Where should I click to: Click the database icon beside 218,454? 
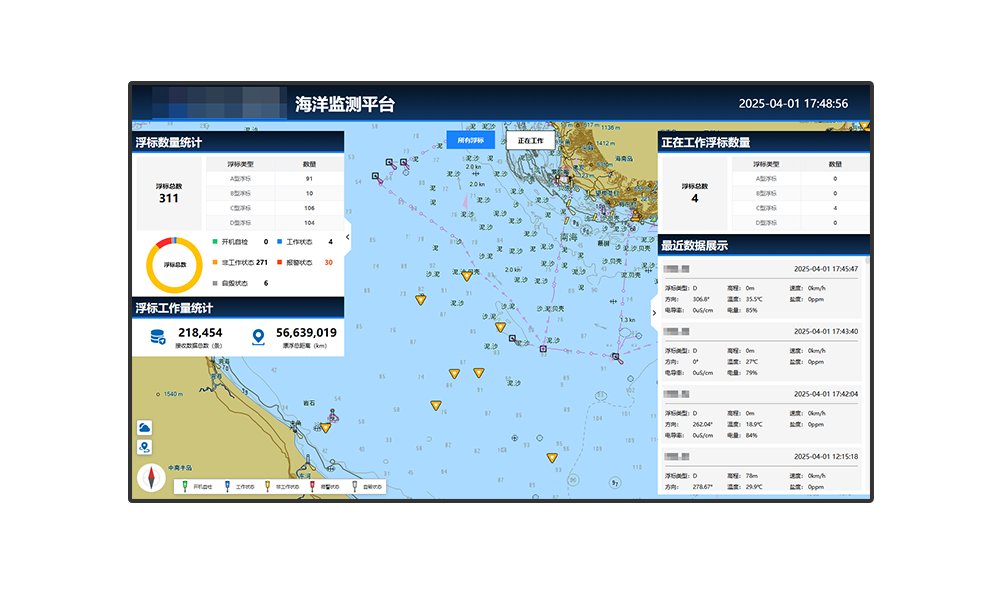click(x=158, y=337)
